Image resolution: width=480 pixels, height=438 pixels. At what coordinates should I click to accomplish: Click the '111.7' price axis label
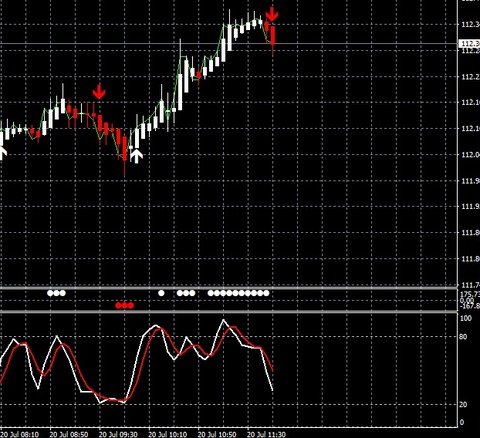pos(471,285)
